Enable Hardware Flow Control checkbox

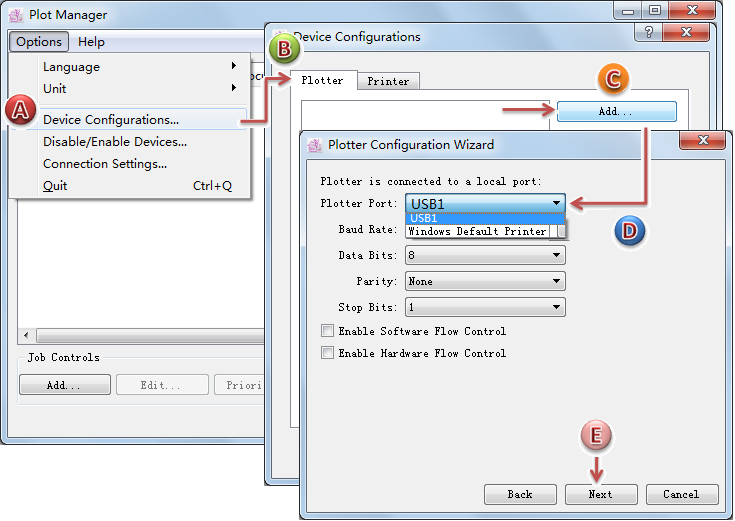click(x=327, y=353)
